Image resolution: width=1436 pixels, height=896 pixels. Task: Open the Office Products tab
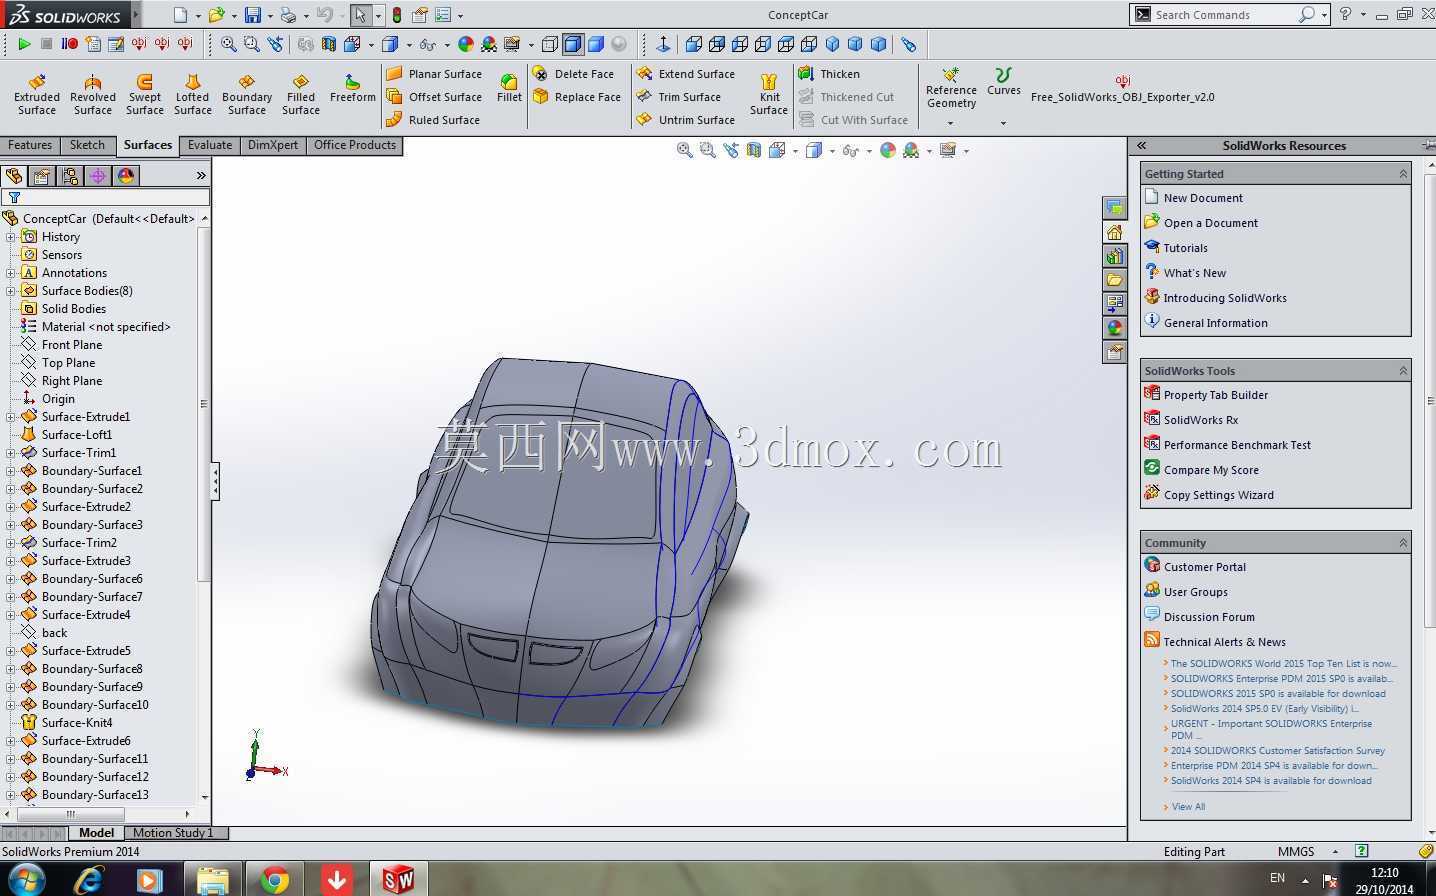[355, 145]
